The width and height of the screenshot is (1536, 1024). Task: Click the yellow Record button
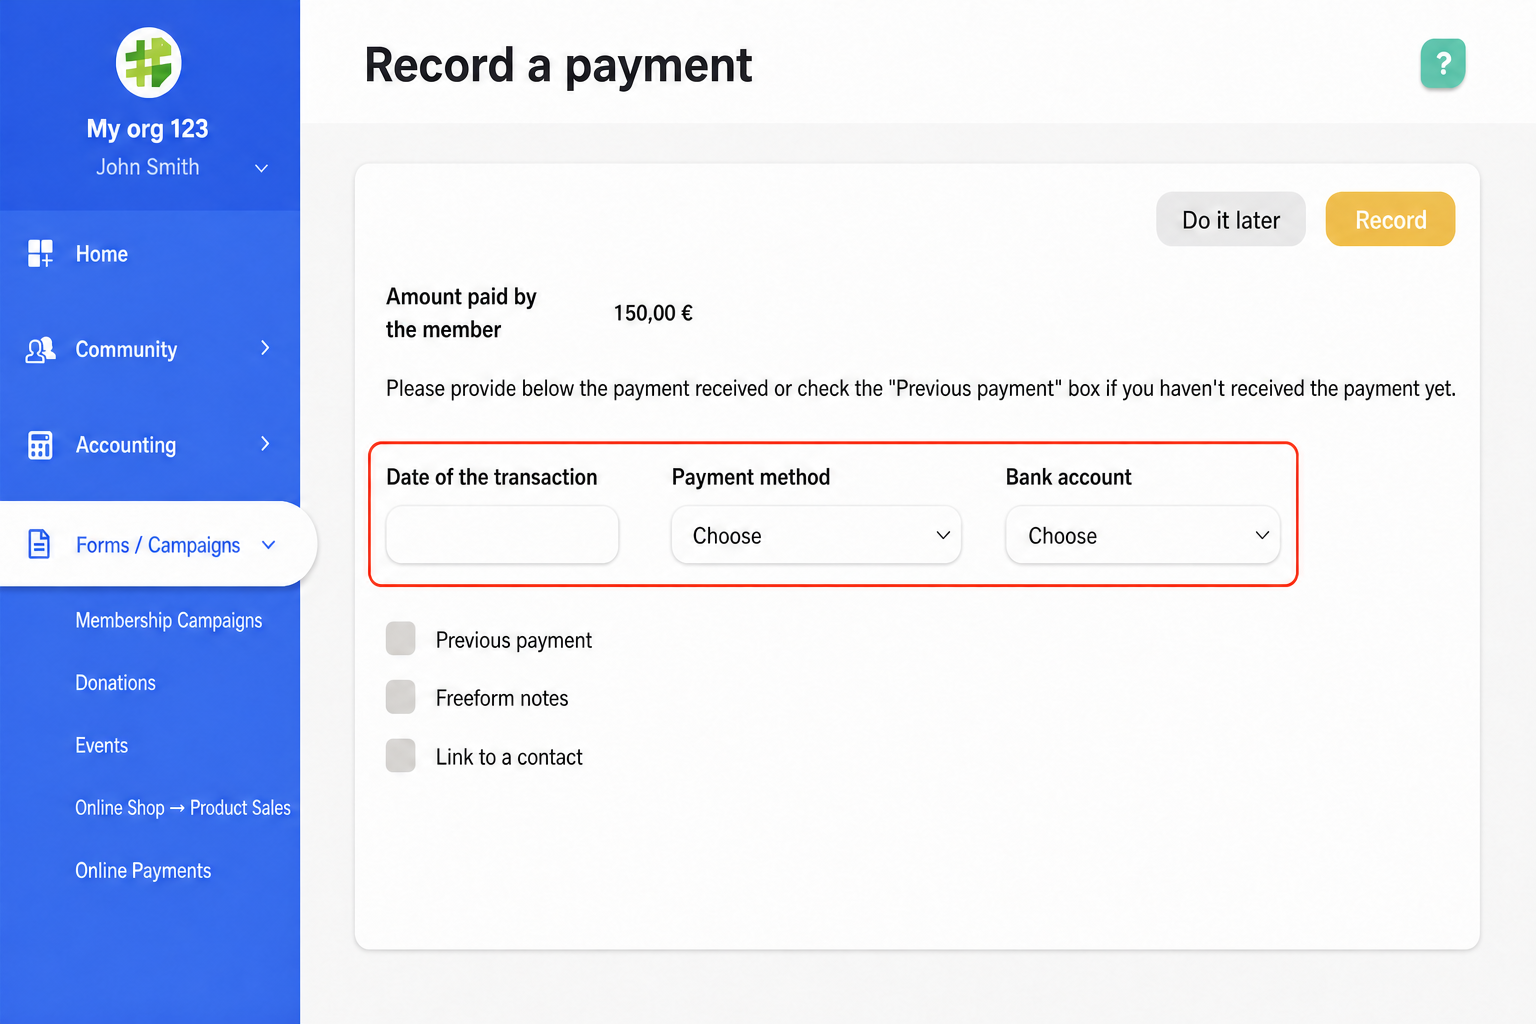coord(1390,219)
